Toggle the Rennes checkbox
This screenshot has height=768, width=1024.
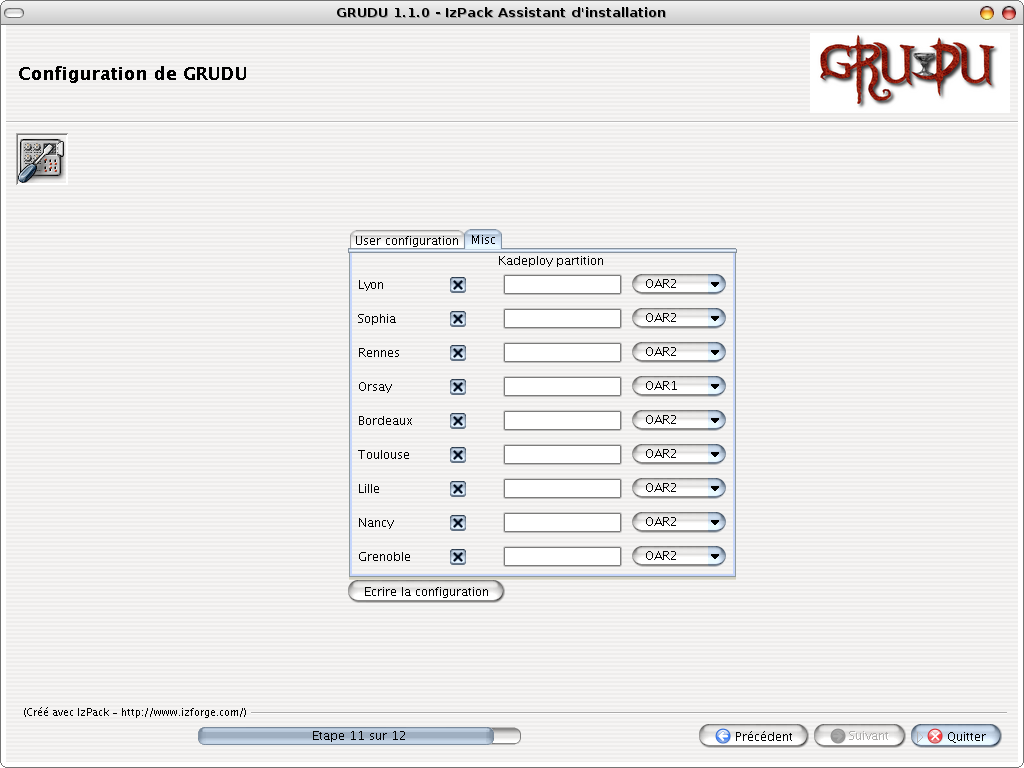point(458,353)
